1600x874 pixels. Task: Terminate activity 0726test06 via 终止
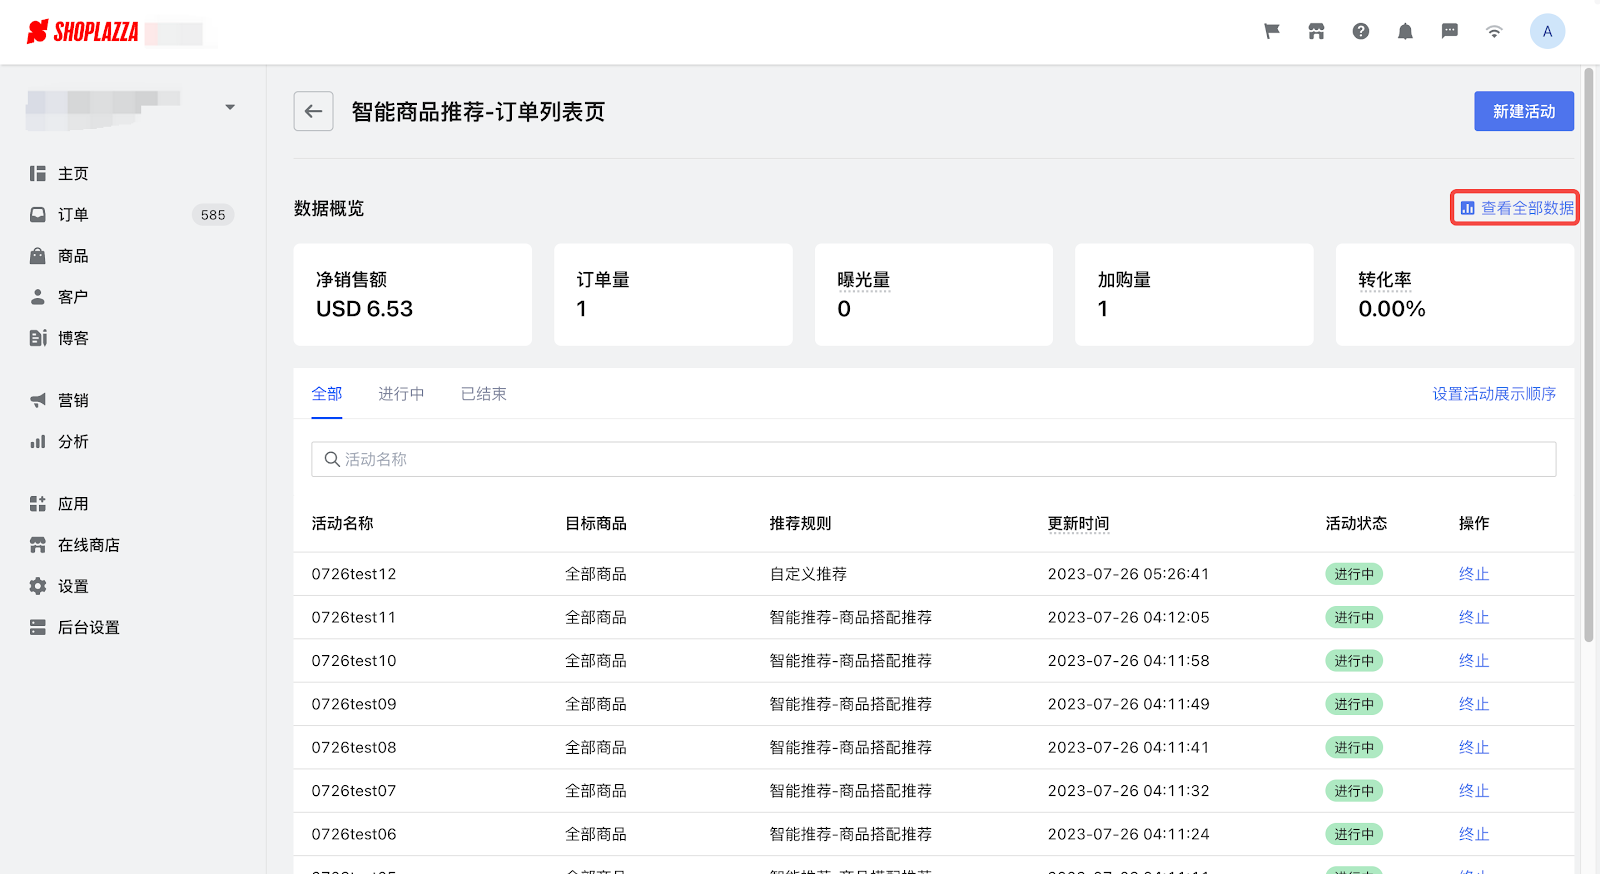[x=1474, y=834]
